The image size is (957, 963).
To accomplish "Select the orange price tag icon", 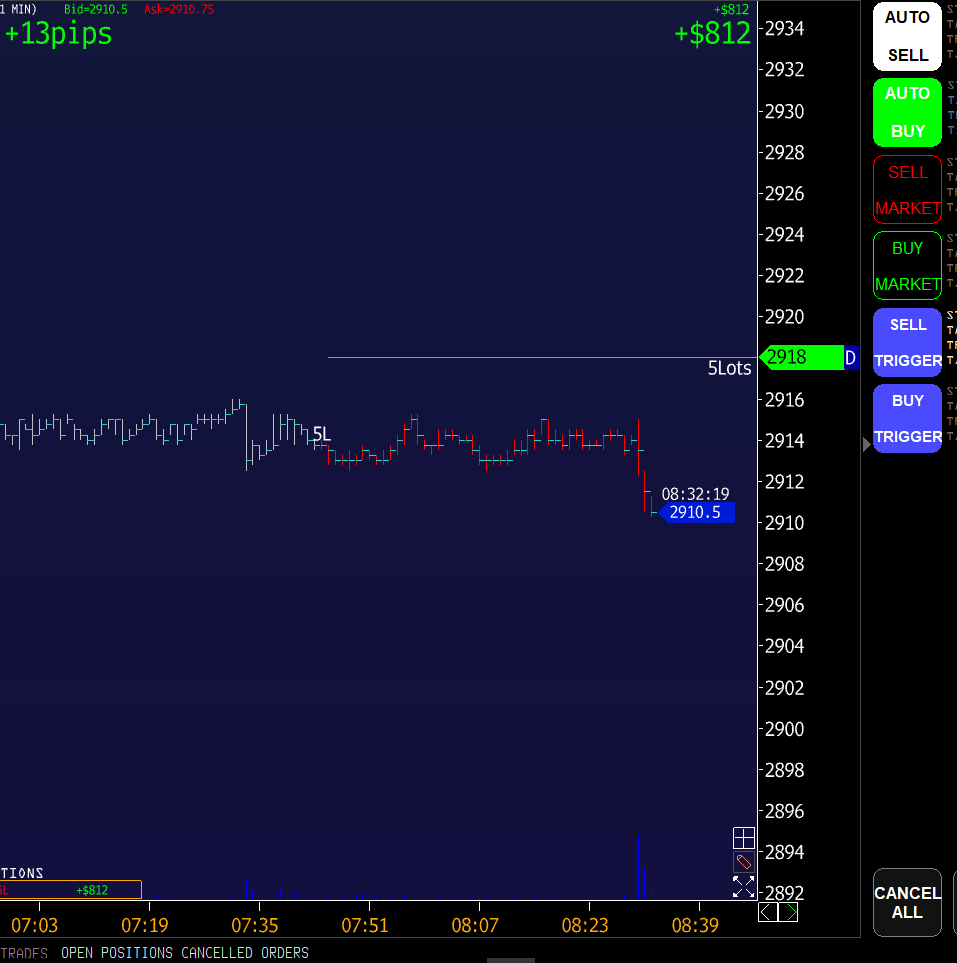I will pyautogui.click(x=744, y=862).
